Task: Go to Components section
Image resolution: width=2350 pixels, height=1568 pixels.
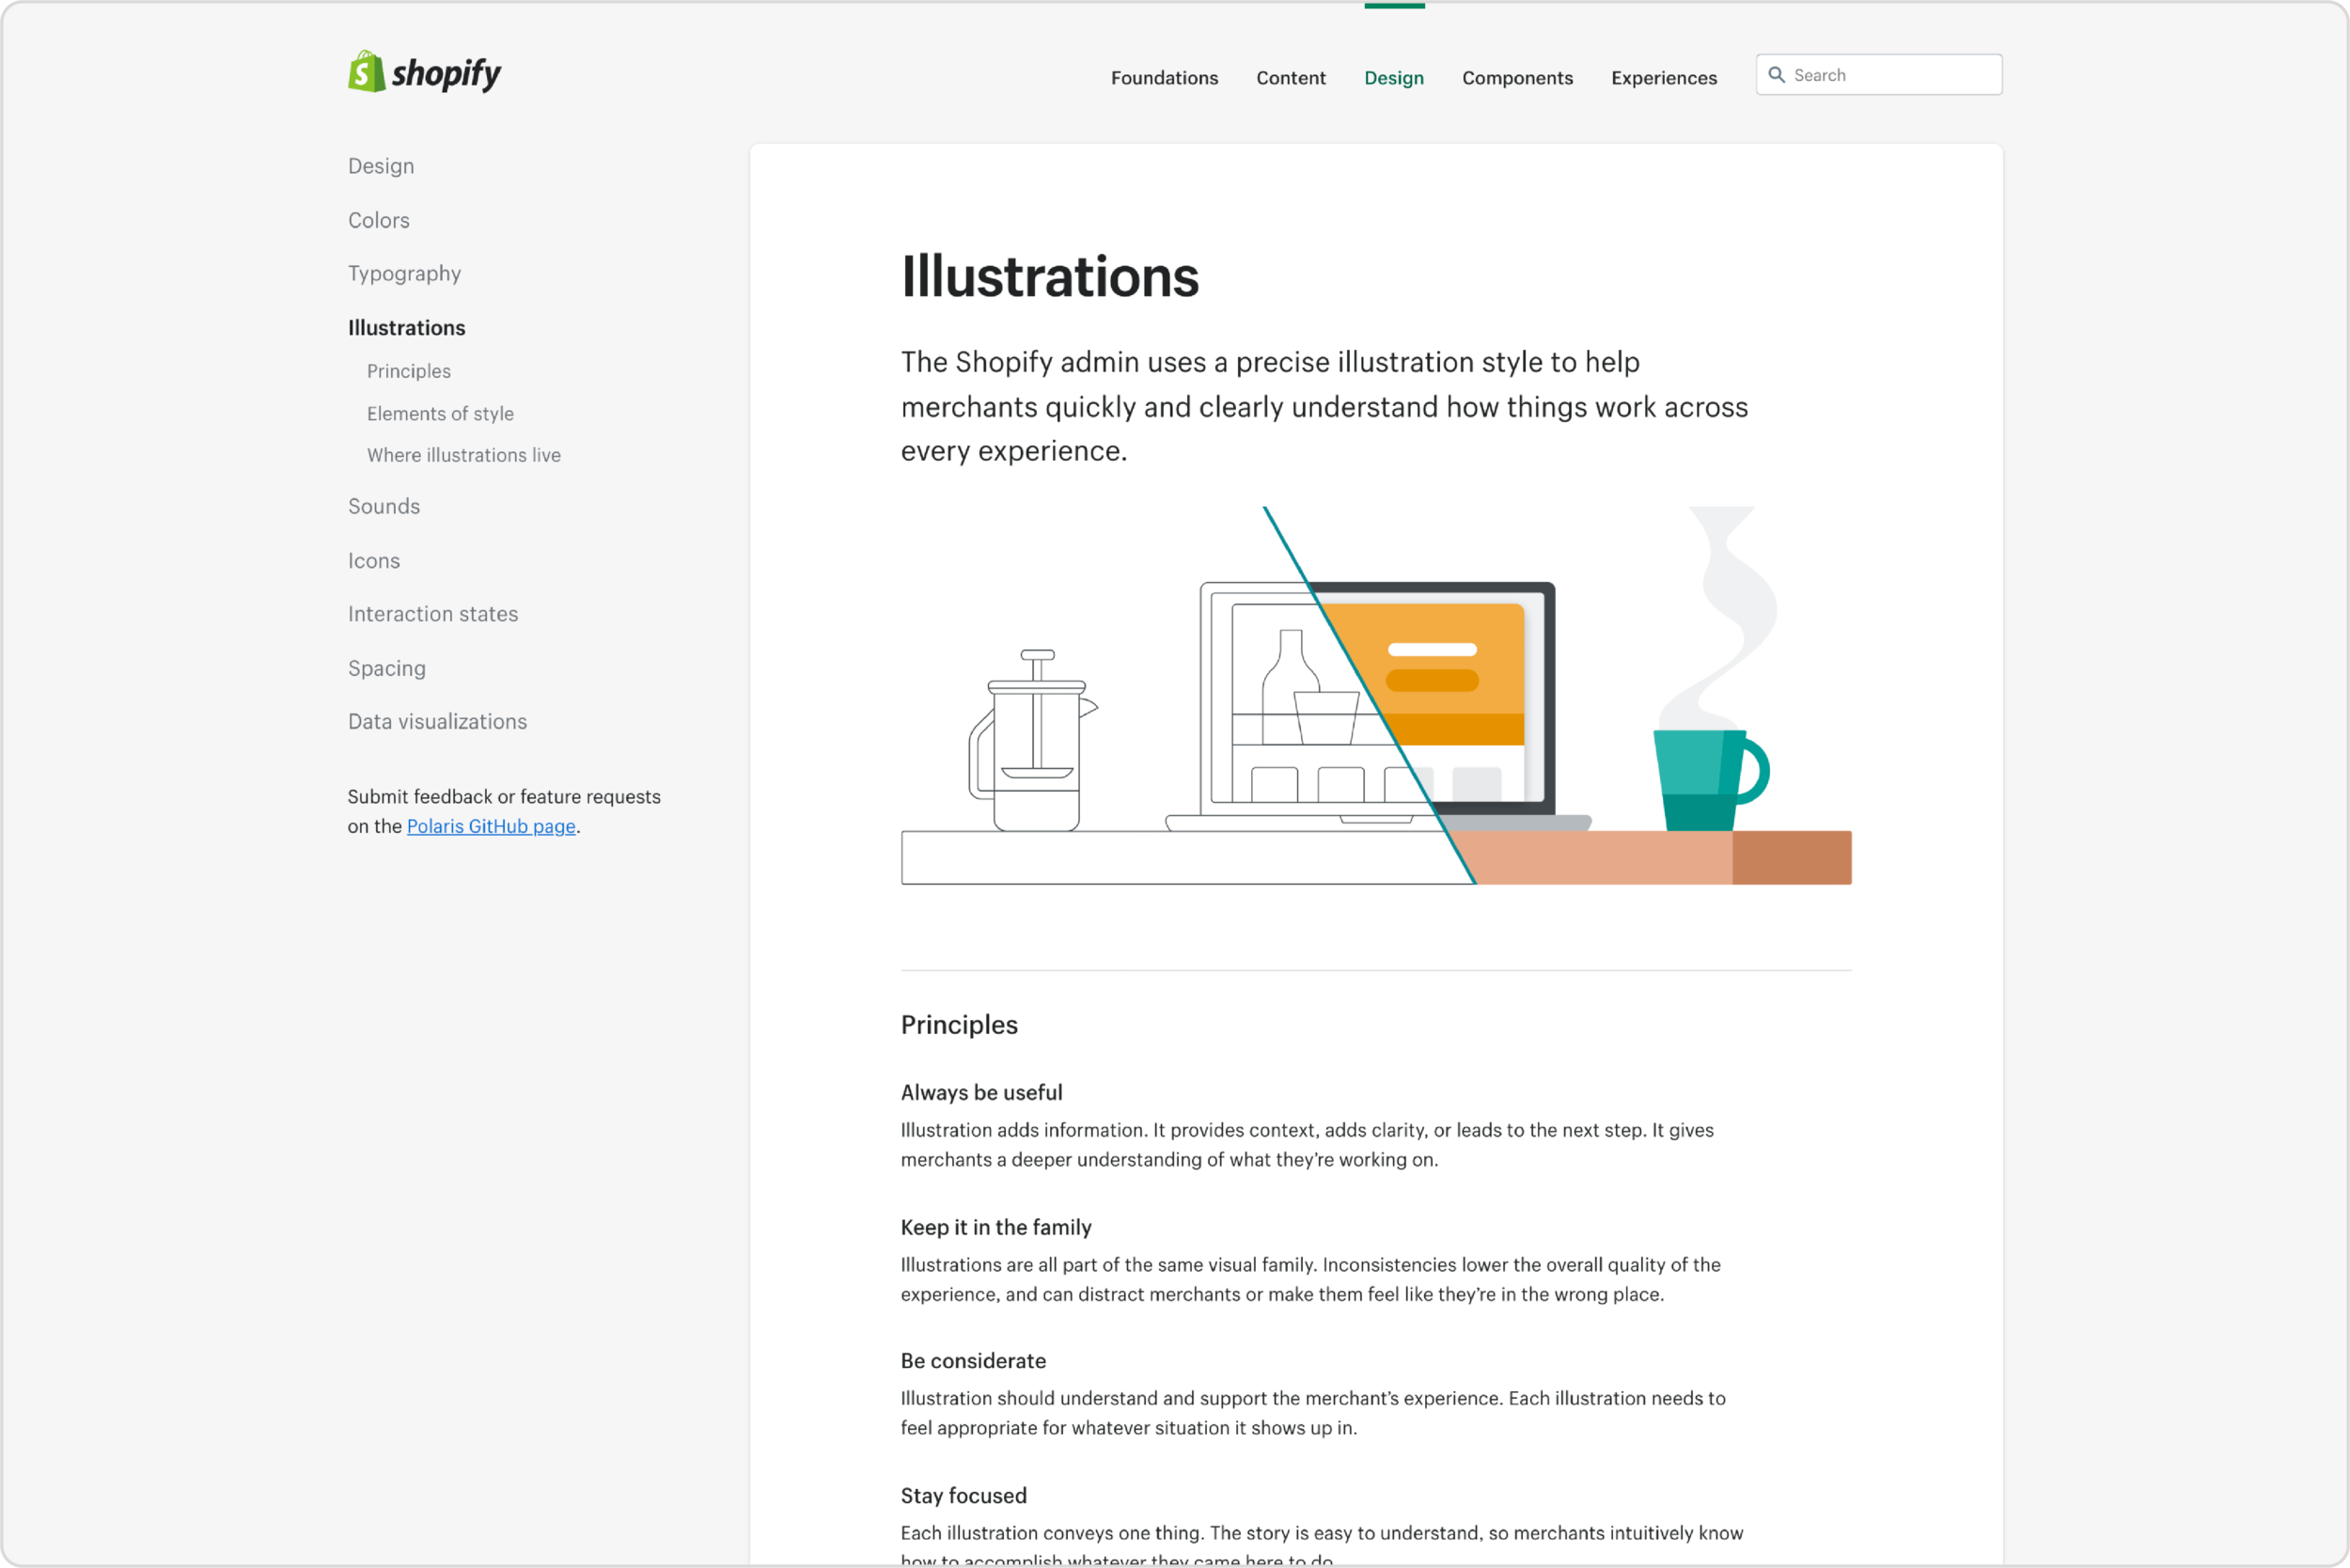Action: pos(1516,78)
